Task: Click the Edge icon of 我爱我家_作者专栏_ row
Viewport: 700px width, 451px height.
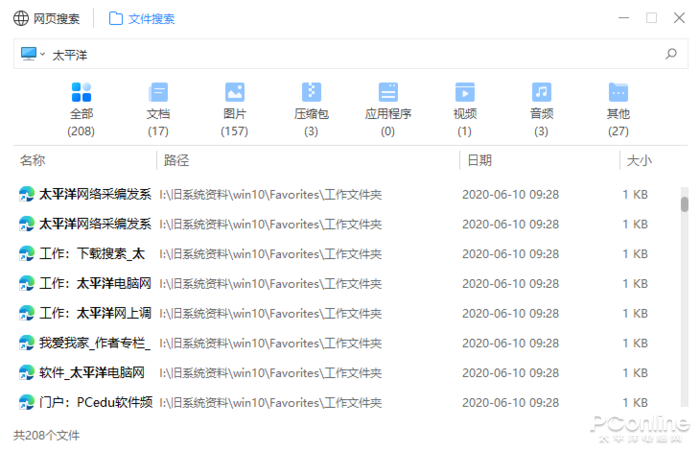Action: [x=26, y=343]
